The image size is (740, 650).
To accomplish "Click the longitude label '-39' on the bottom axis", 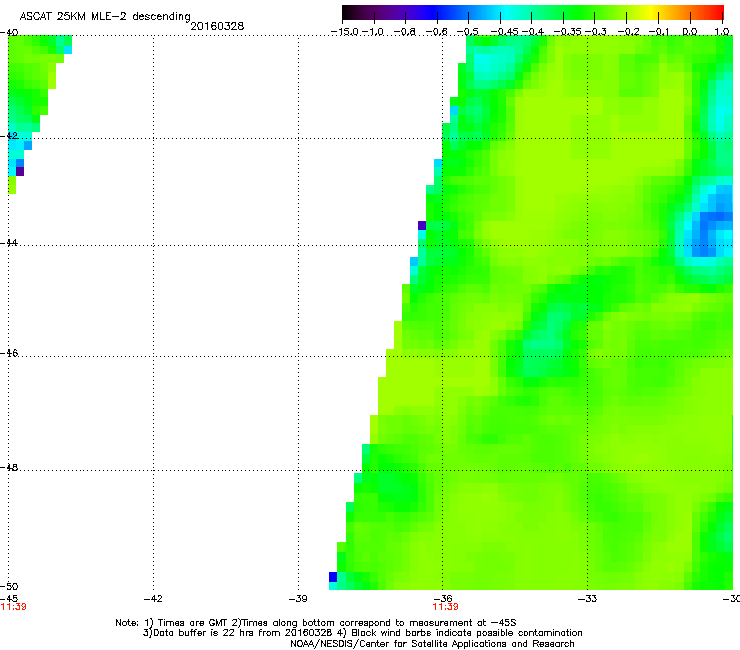I will pos(298,599).
